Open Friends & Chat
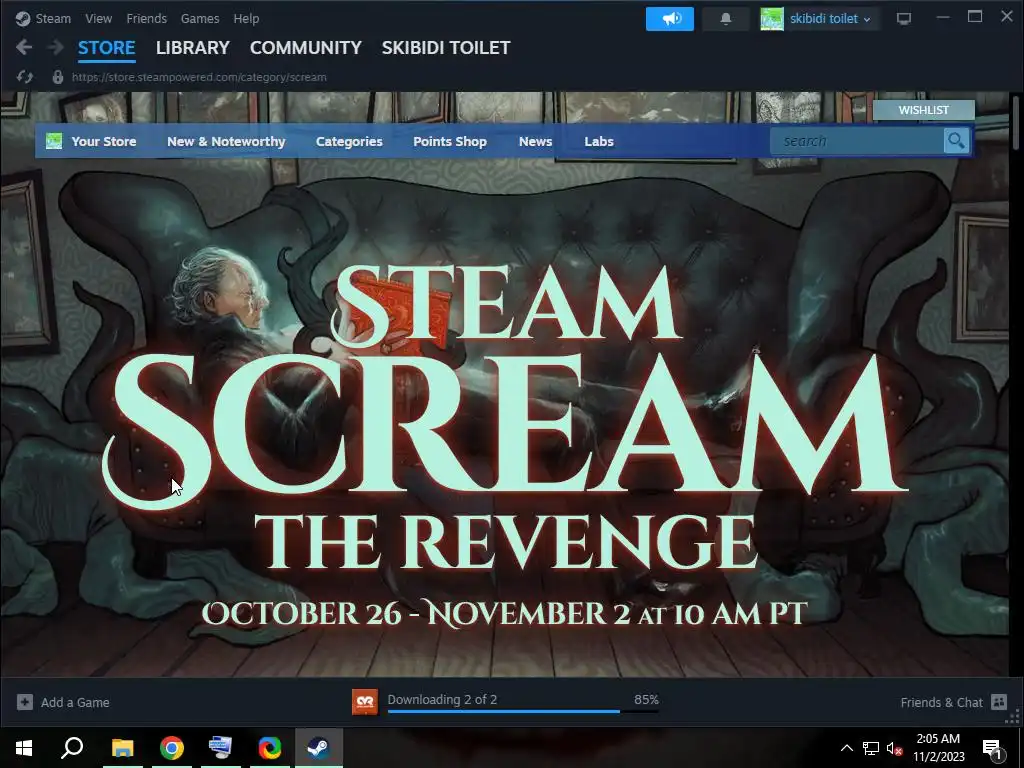1024x768 pixels. pyautogui.click(x=941, y=703)
